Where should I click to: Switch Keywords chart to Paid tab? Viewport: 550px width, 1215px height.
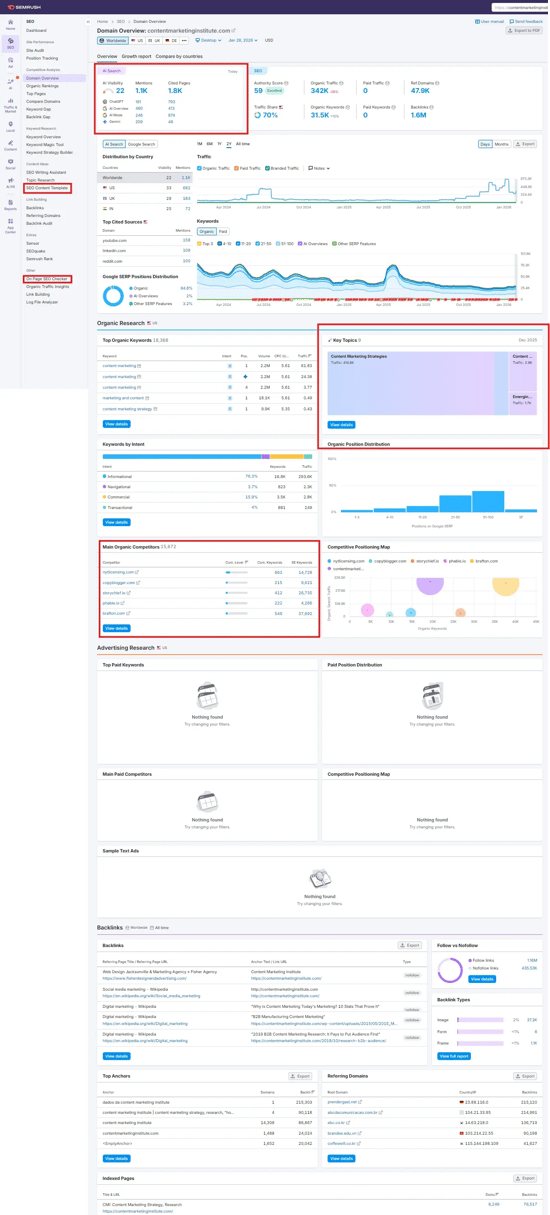click(x=223, y=231)
